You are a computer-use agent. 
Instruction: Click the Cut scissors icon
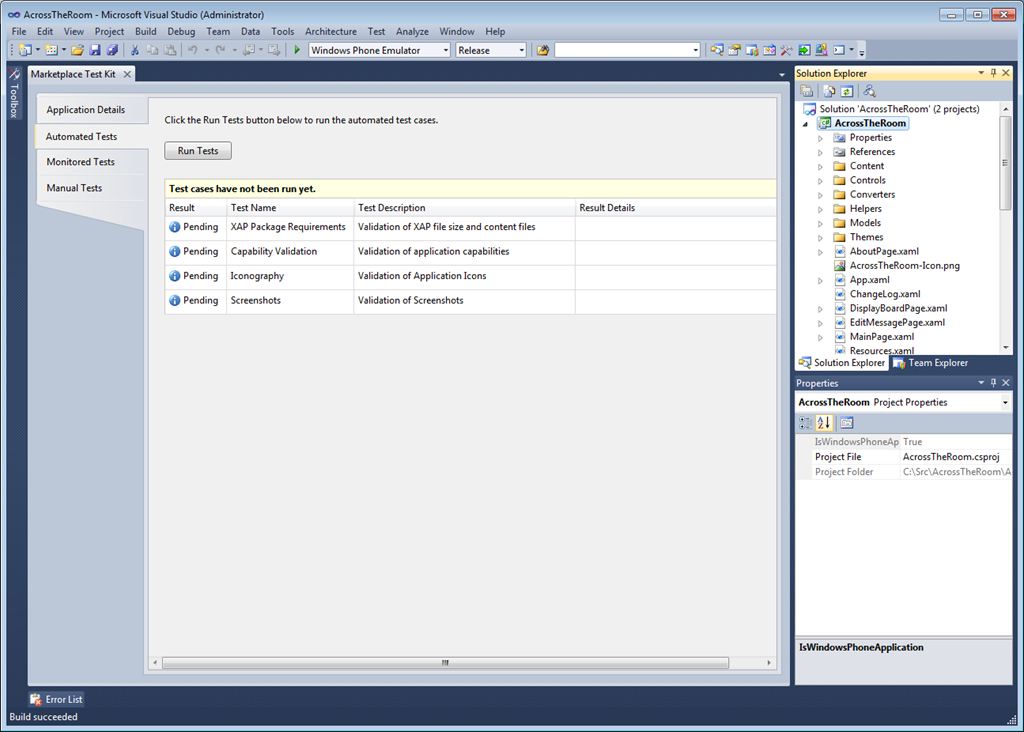point(135,50)
